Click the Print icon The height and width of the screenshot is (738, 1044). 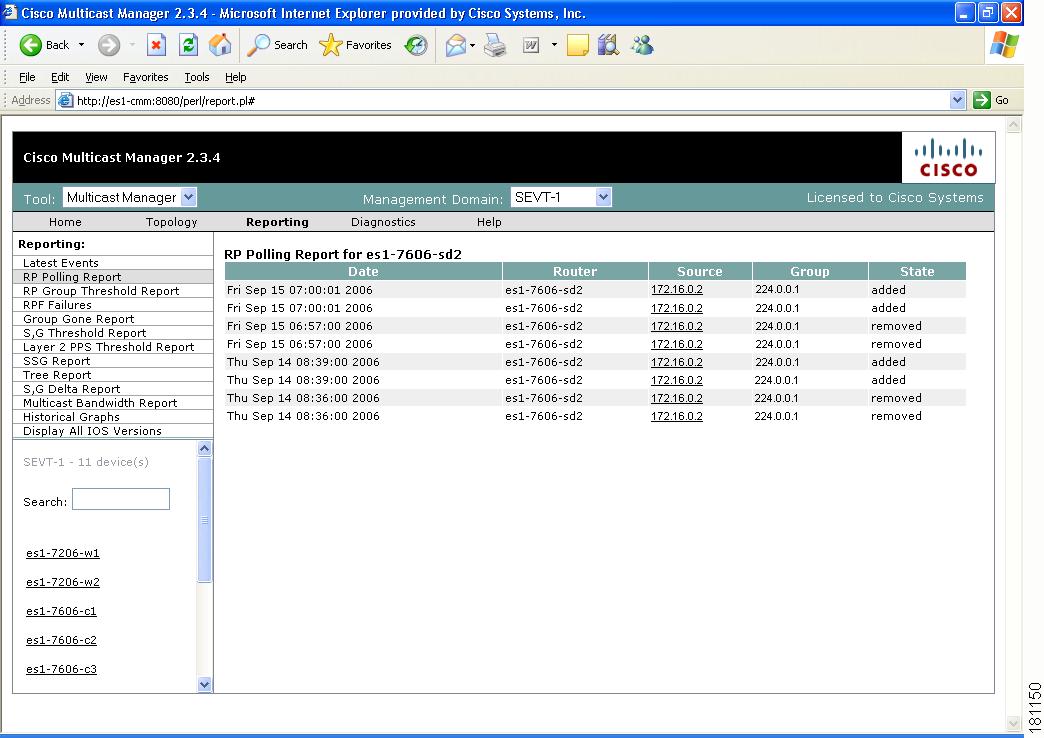[495, 45]
